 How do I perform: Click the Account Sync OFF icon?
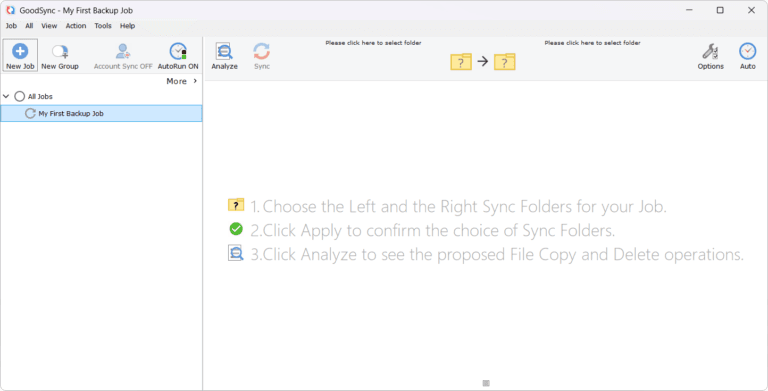click(123, 51)
